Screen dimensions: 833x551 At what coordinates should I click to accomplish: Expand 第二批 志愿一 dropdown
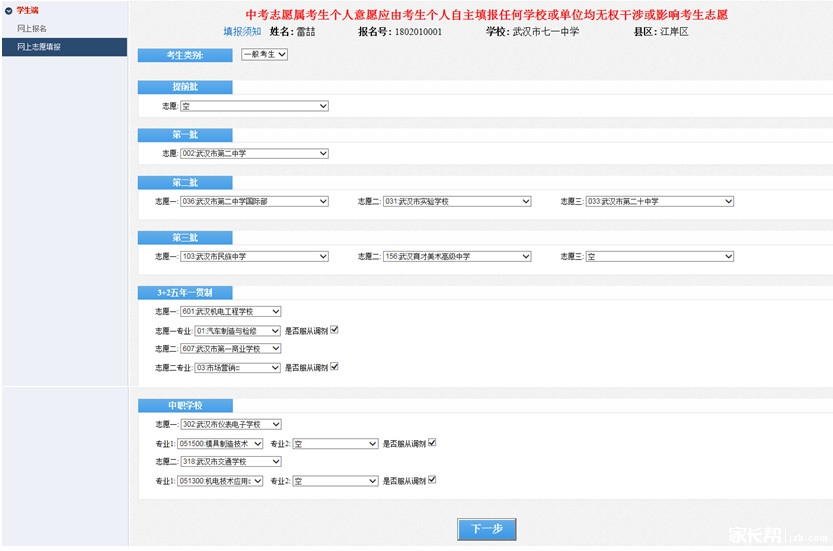(x=254, y=202)
